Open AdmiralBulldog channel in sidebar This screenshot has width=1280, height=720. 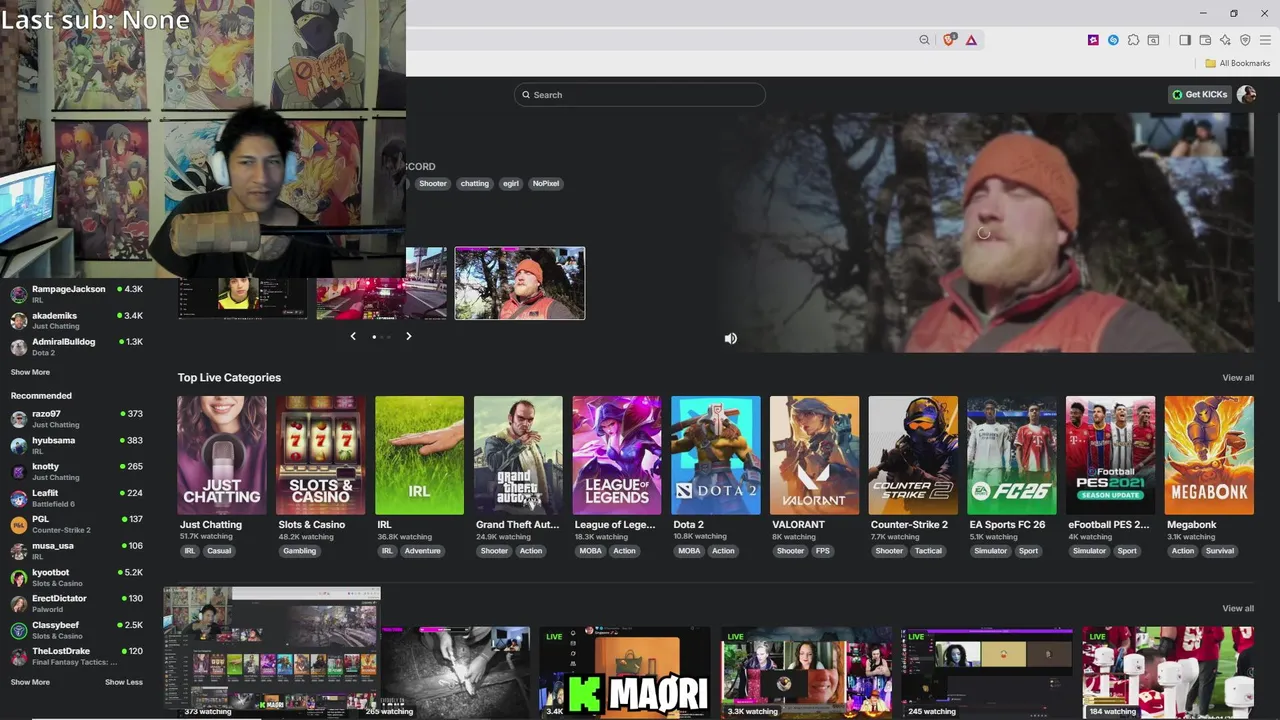point(78,346)
